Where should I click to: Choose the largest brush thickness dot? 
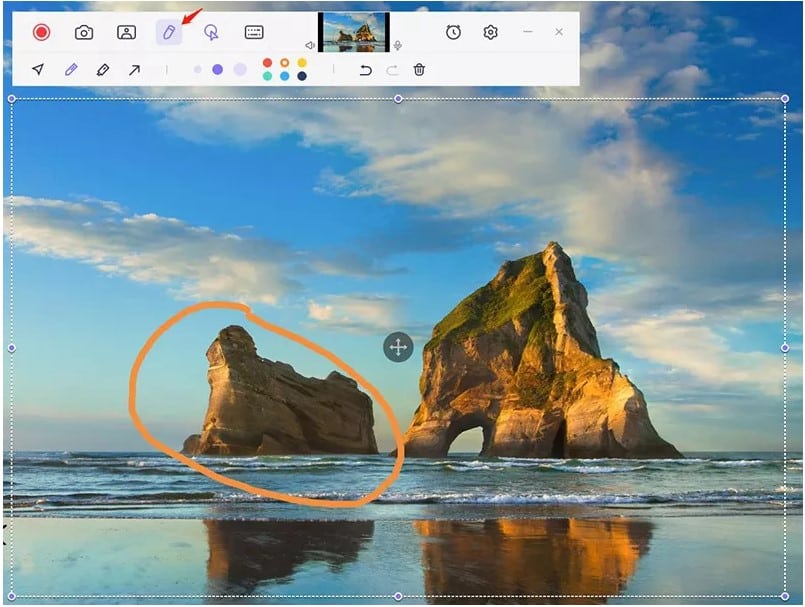tap(239, 70)
